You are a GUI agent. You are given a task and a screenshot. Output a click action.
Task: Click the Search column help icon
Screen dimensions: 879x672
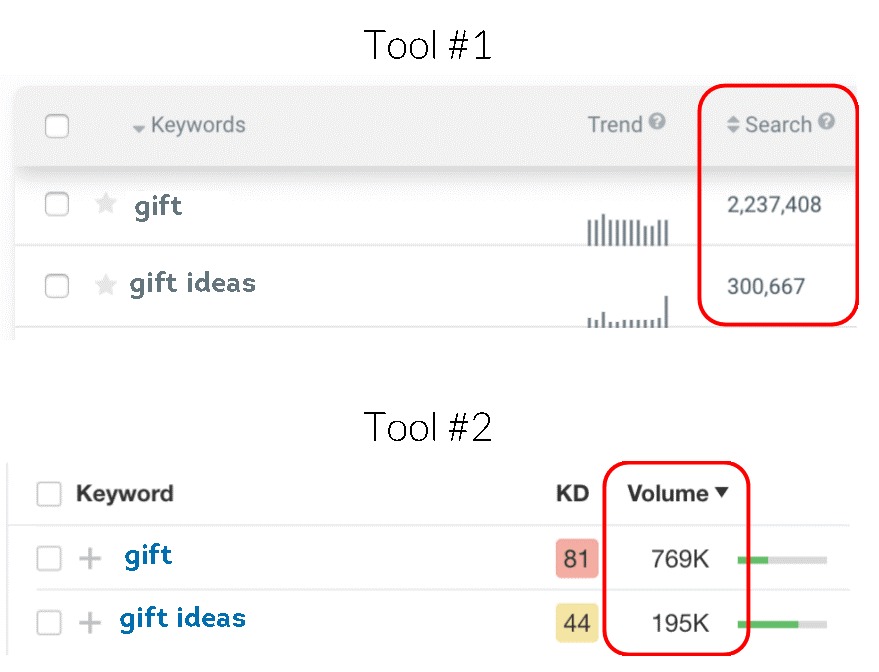click(826, 122)
